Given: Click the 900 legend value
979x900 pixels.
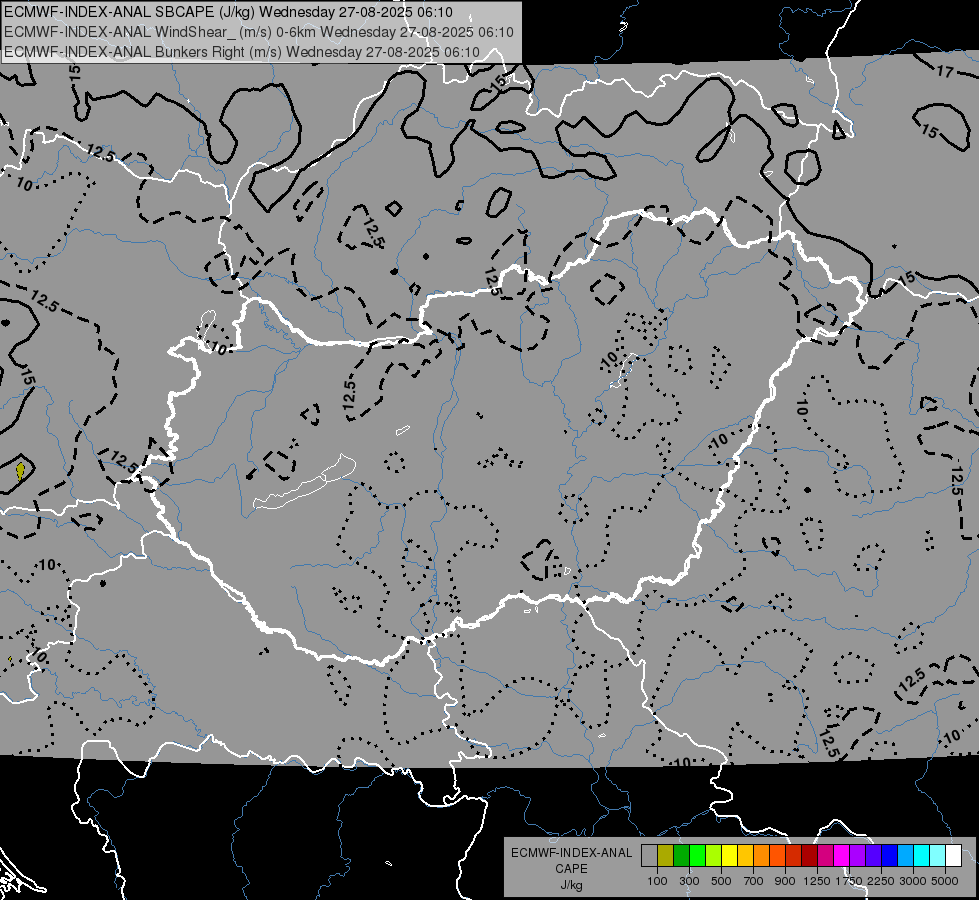Looking at the screenshot, I should pos(785,881).
